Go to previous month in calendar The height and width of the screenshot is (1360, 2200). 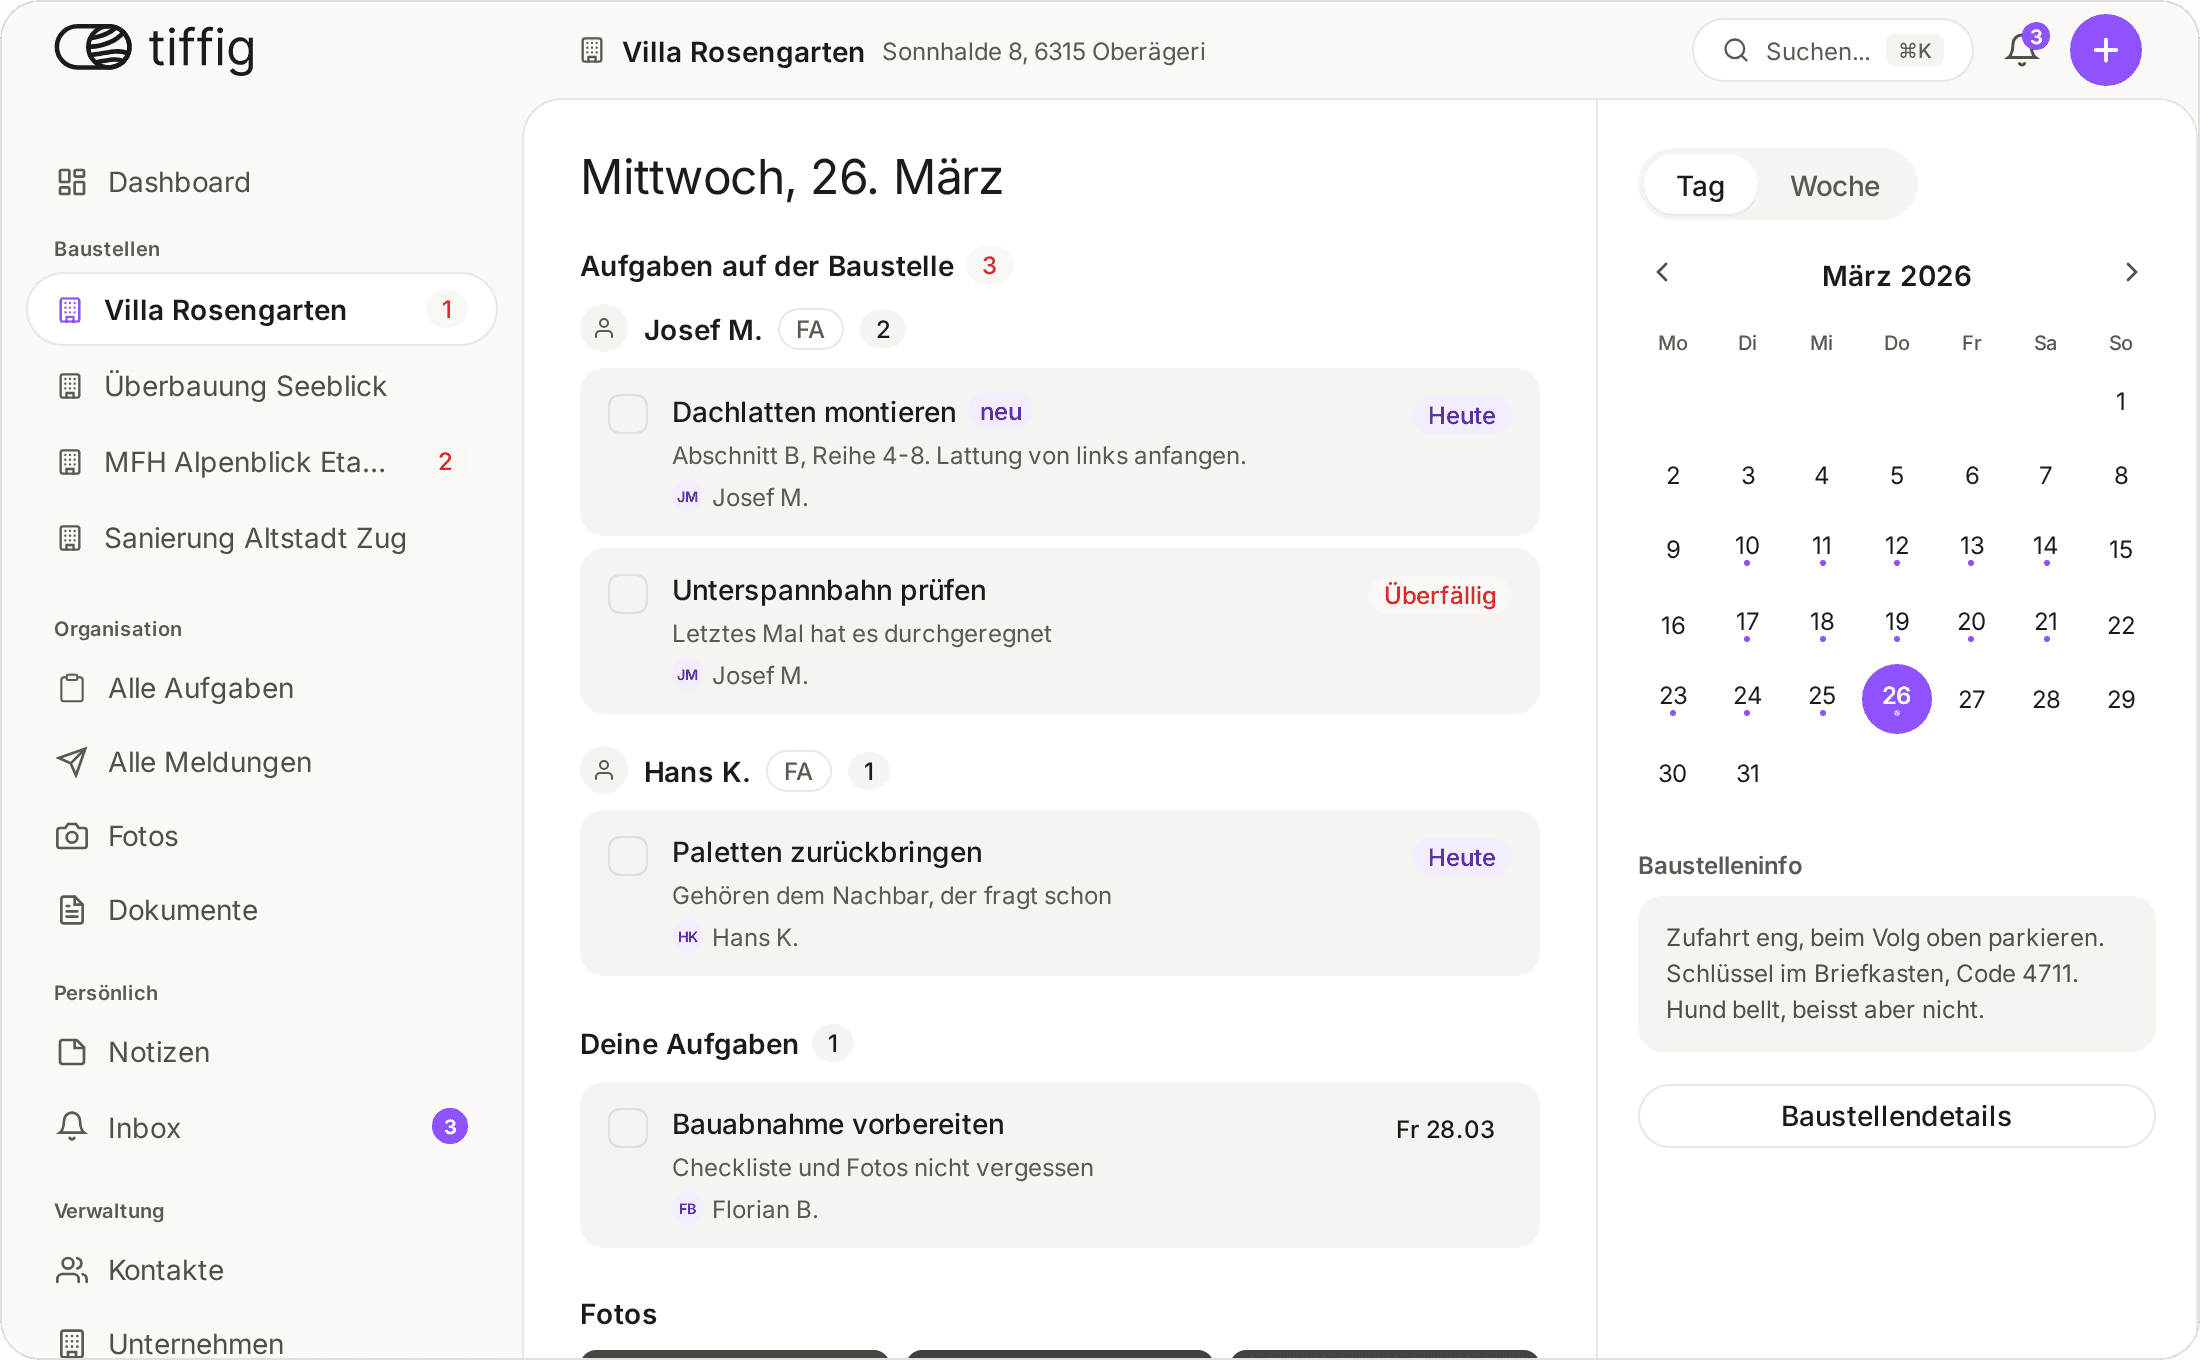(x=1663, y=273)
